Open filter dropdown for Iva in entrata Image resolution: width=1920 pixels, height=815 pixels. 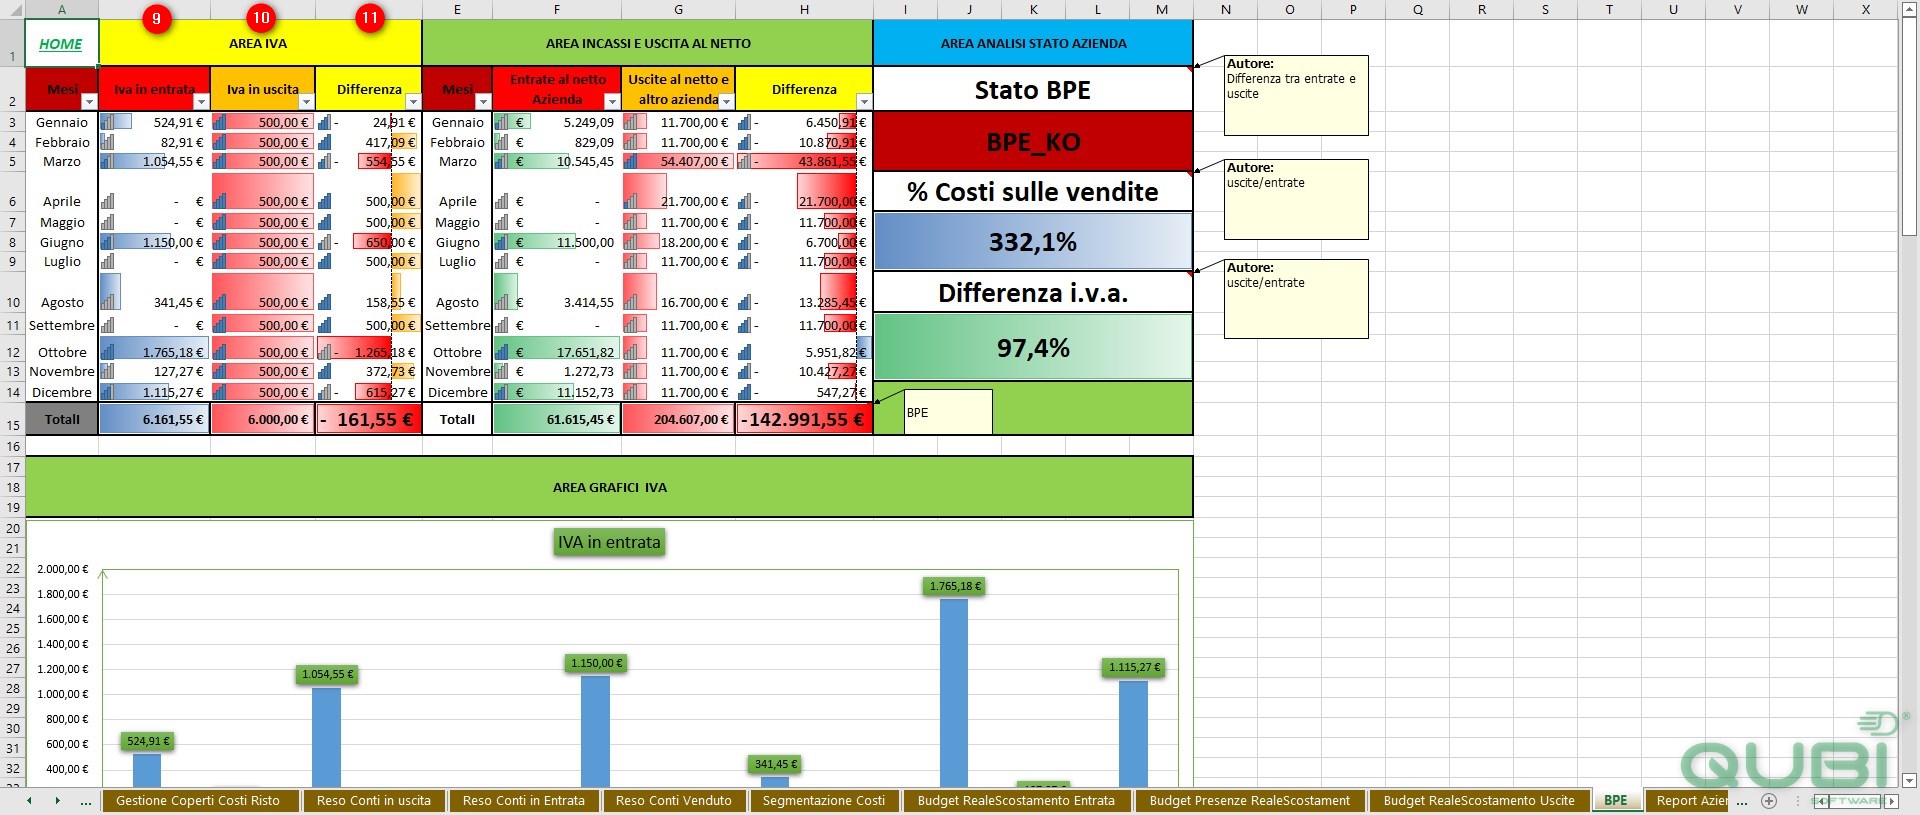201,101
